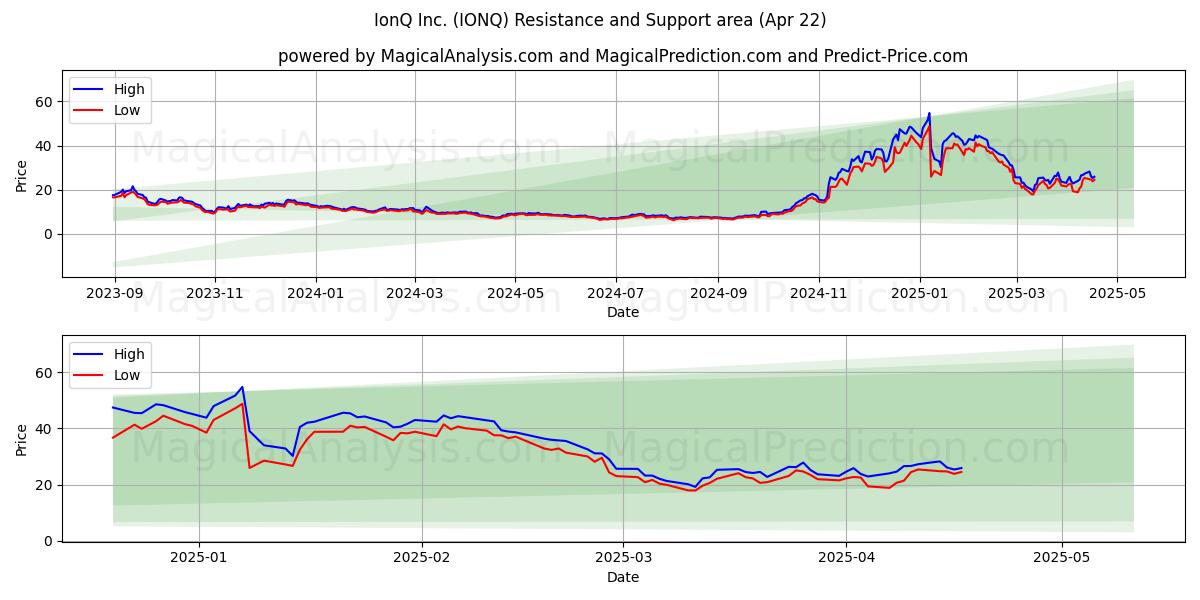Click the blue High line swatch in lower legend
This screenshot has height=600, width=1200.
pos(88,354)
